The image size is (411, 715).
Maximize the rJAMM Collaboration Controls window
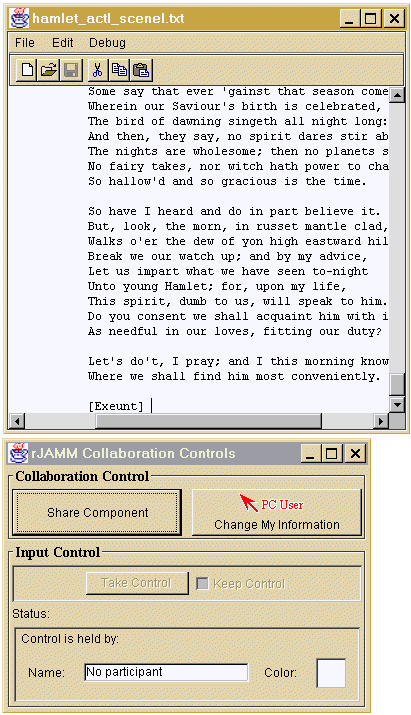coord(332,453)
